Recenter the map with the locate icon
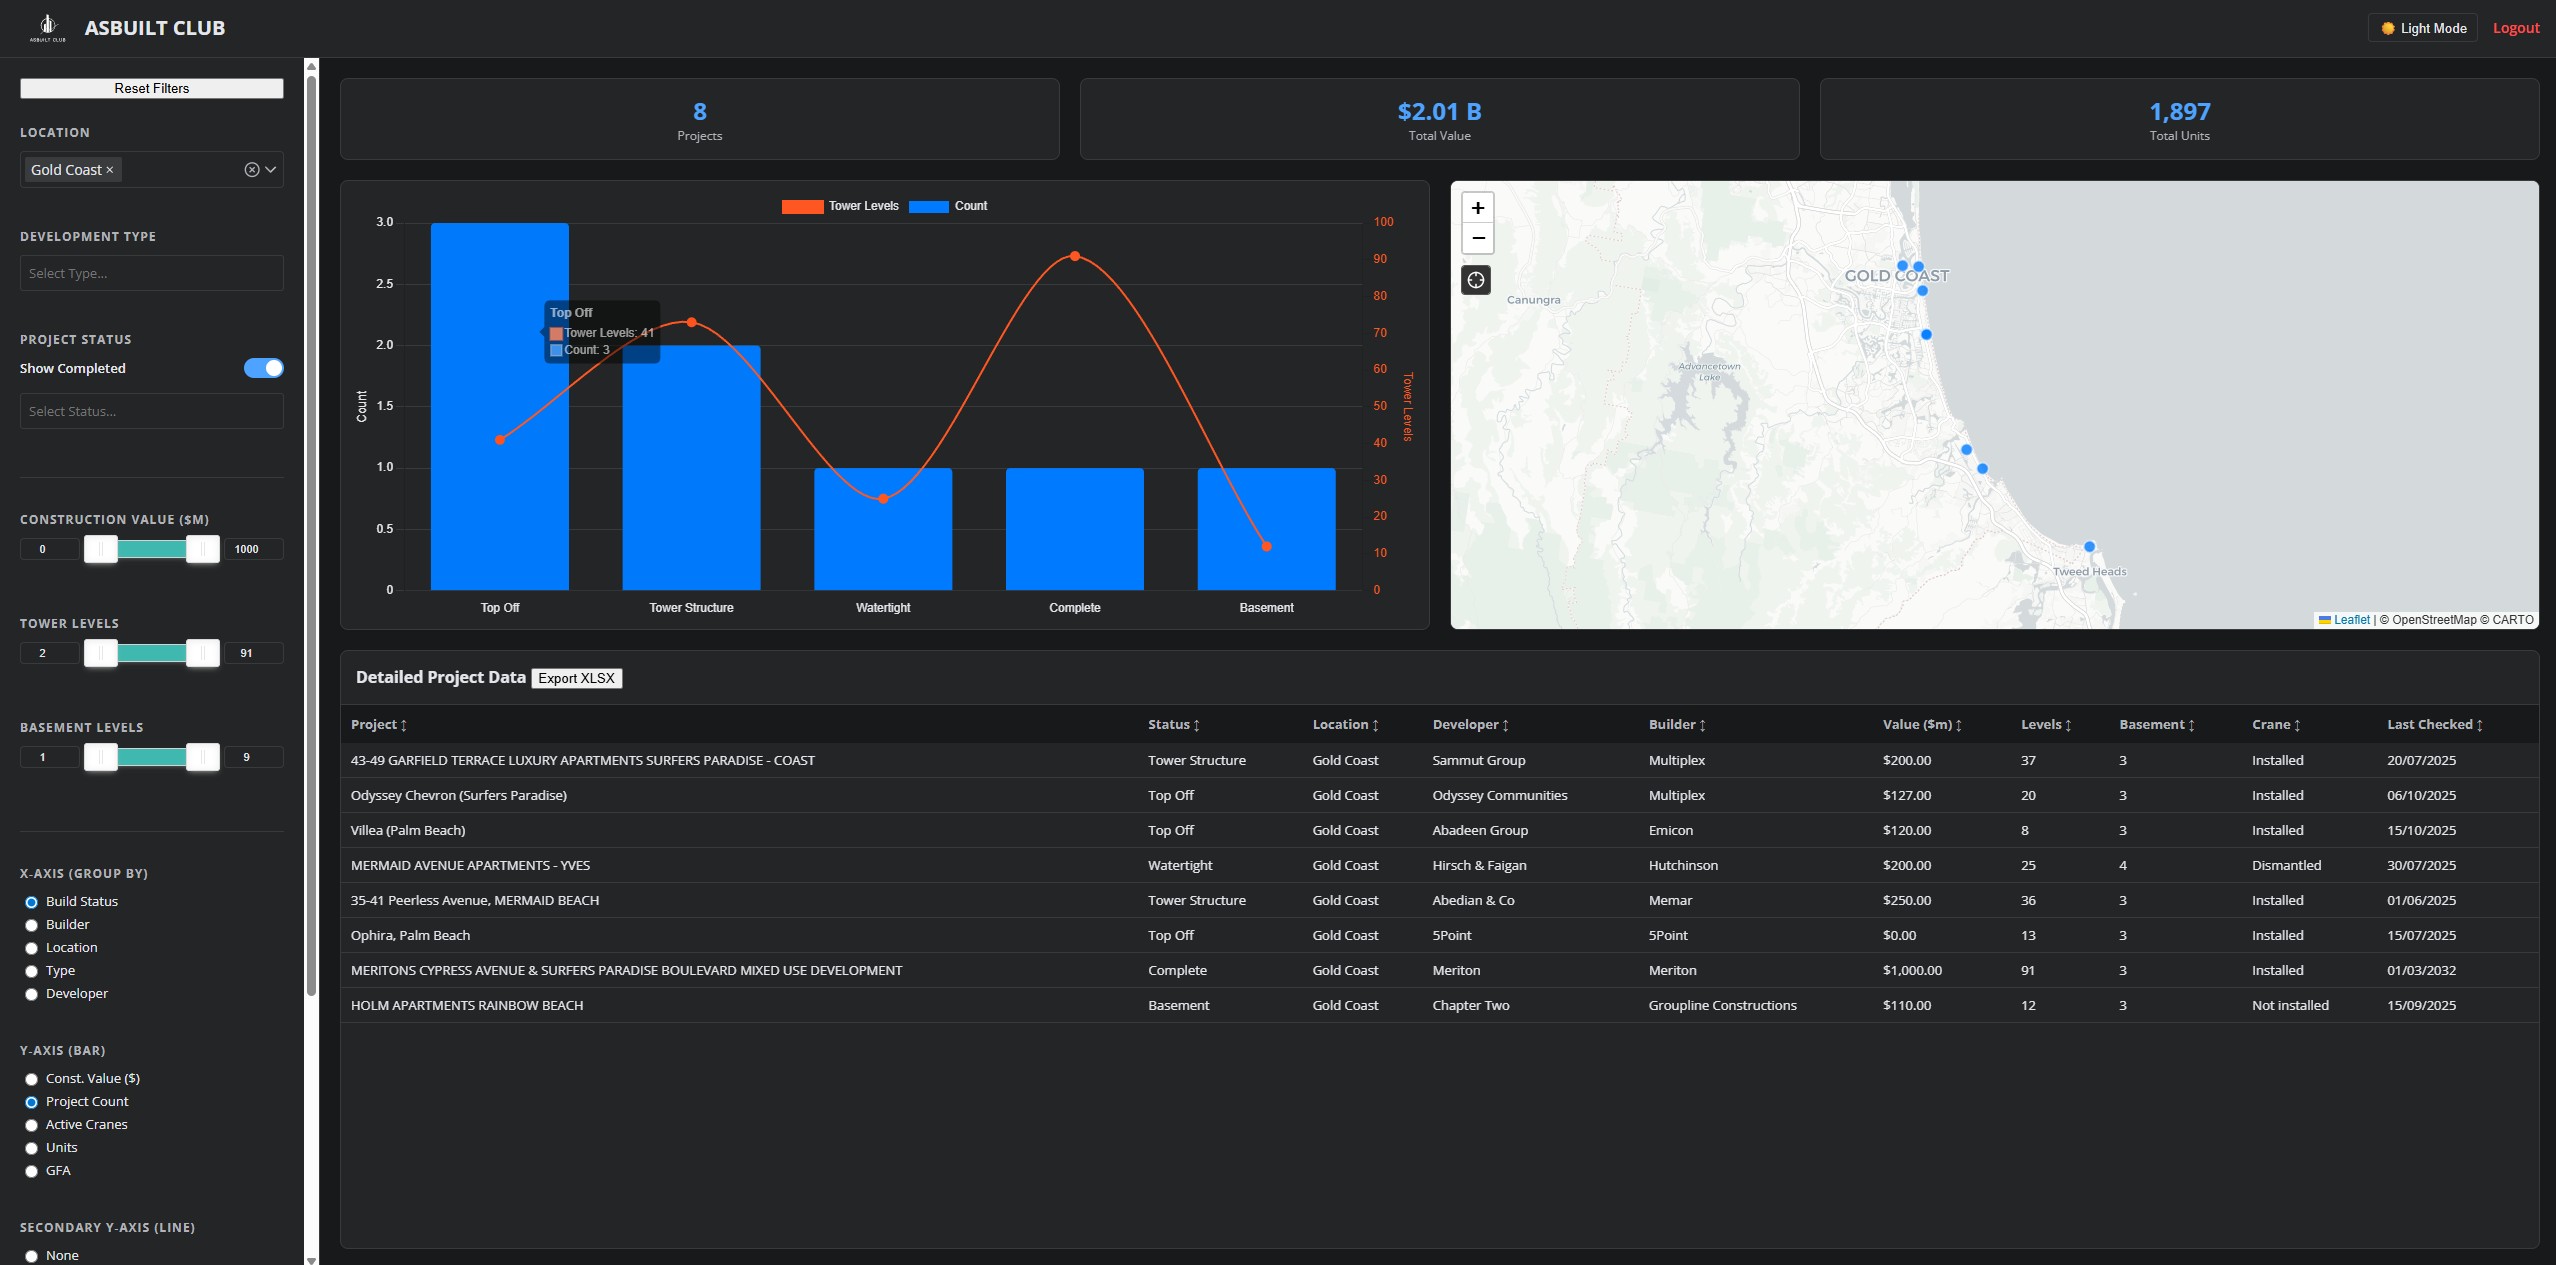Image resolution: width=2556 pixels, height=1265 pixels. tap(1476, 280)
